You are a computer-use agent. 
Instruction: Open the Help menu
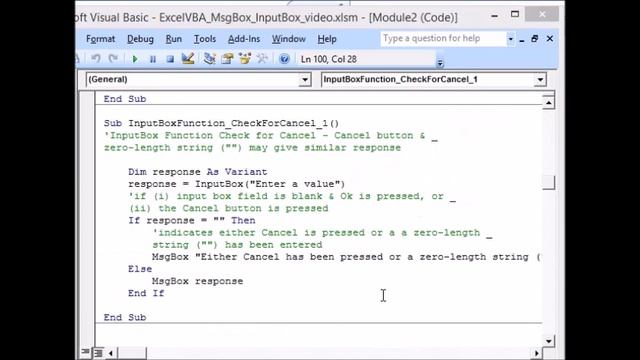(x=327, y=39)
